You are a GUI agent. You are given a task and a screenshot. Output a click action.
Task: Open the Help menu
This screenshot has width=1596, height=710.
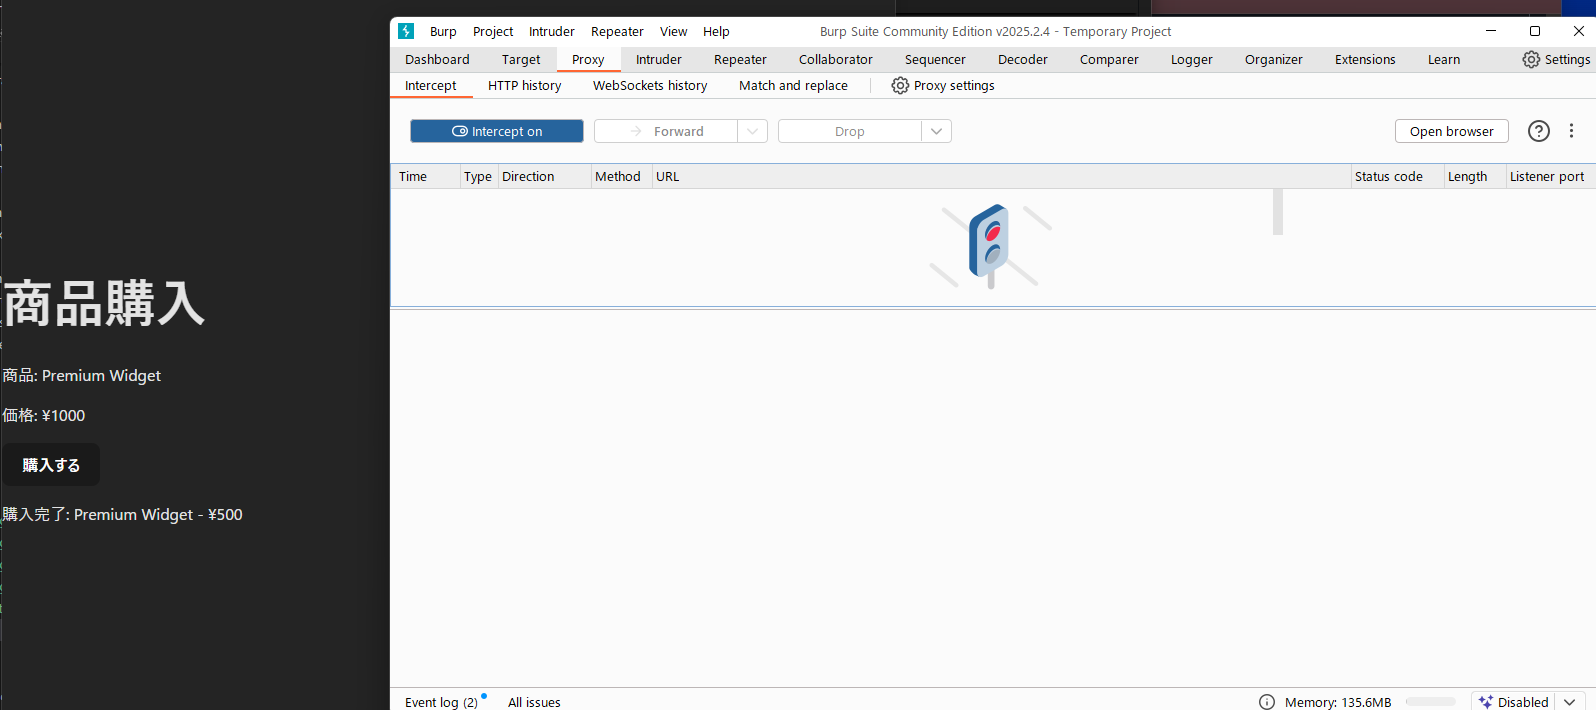716,31
